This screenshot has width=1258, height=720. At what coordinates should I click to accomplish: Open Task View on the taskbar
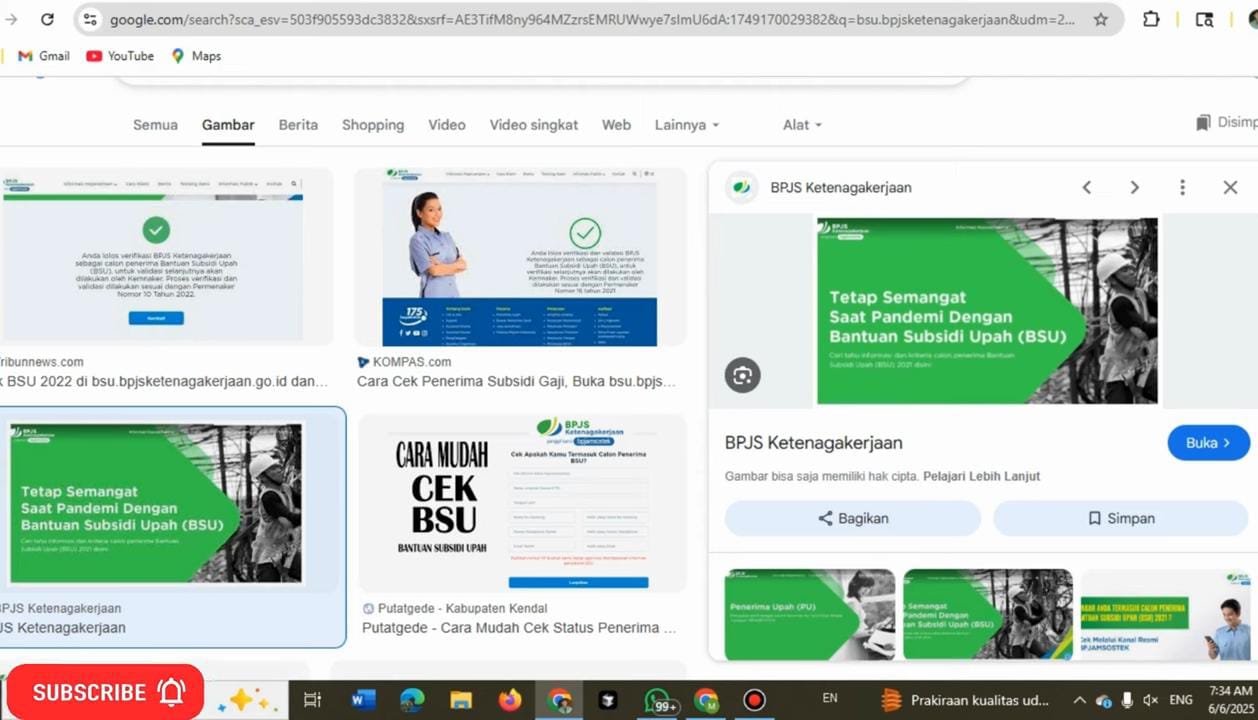coord(312,700)
